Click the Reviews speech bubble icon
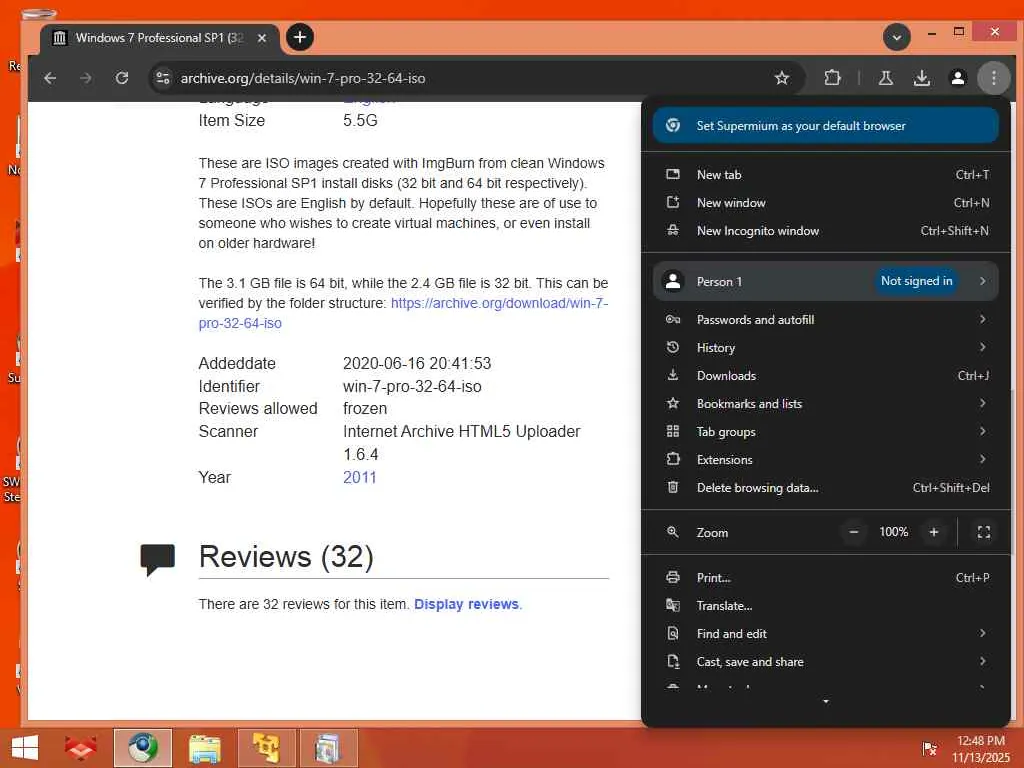 click(157, 559)
